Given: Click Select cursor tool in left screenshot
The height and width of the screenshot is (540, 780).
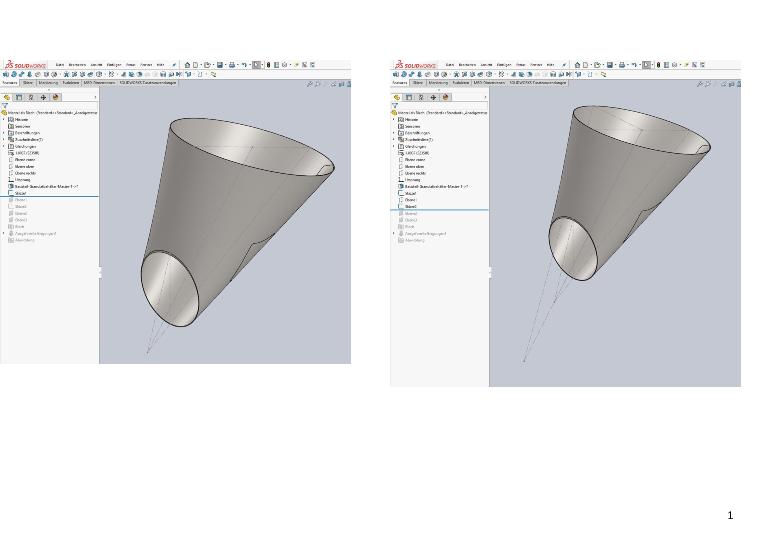Looking at the screenshot, I should tap(256, 65).
